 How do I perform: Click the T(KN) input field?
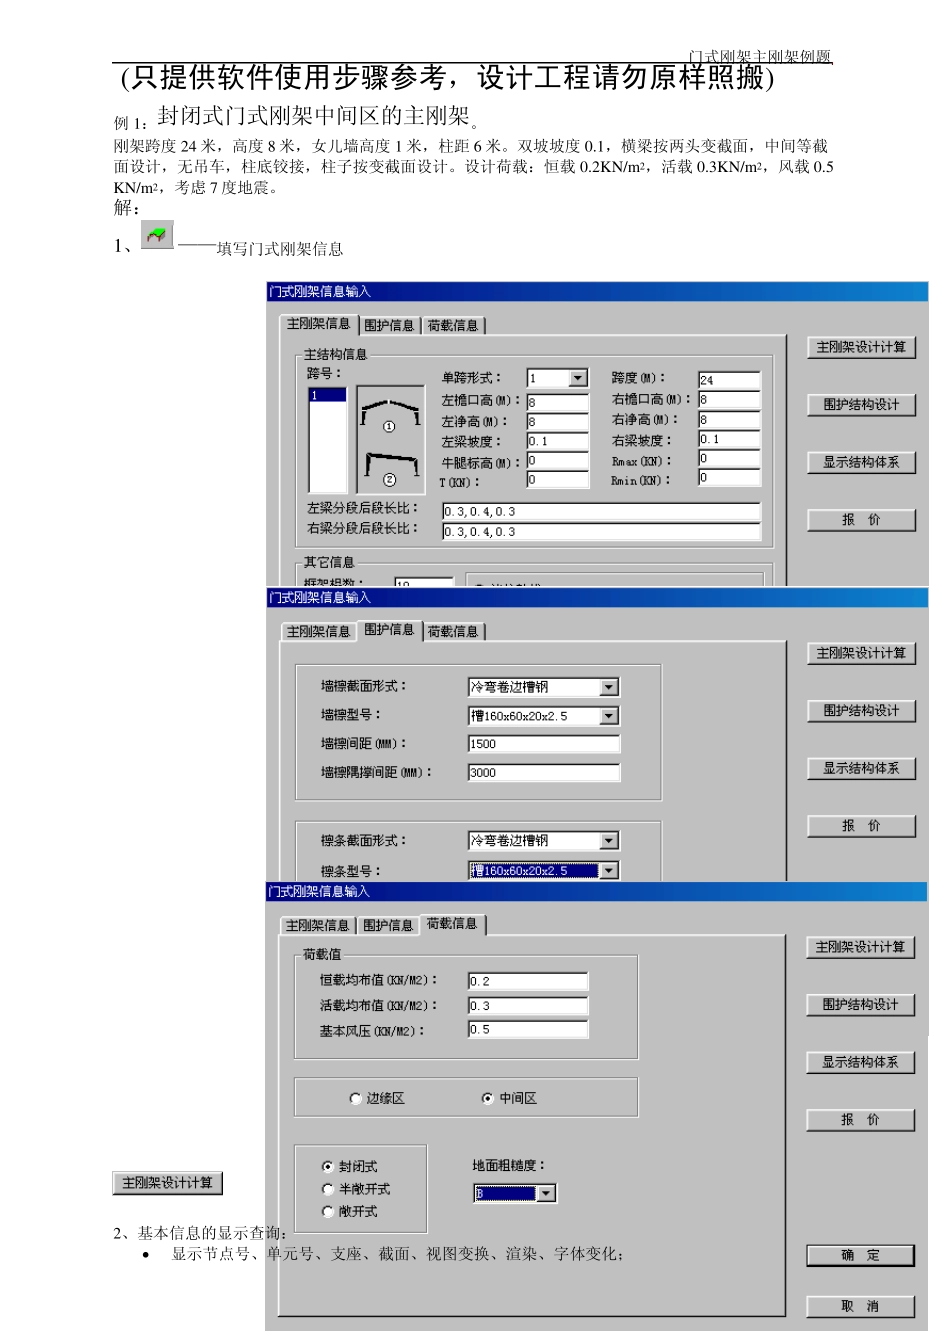pos(558,480)
